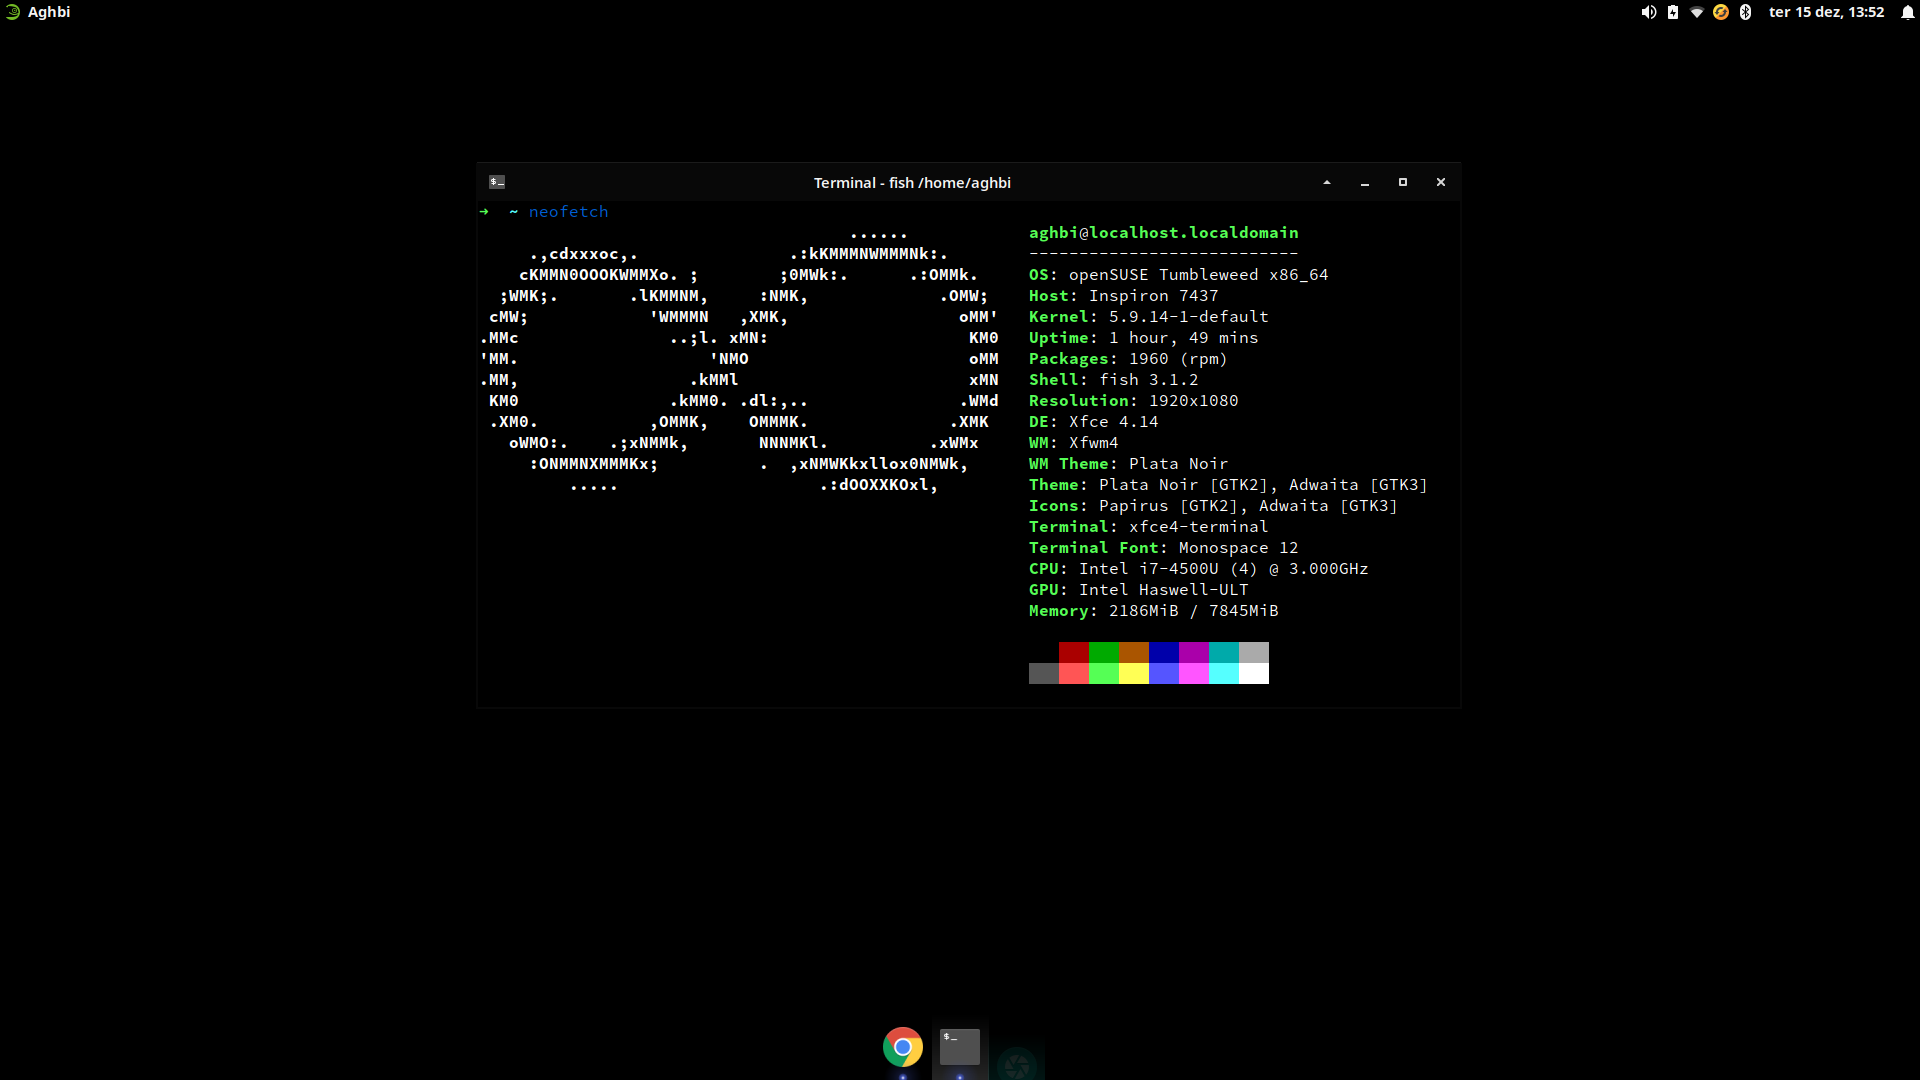This screenshot has height=1080, width=1920.
Task: Open the terminal window menu icon
Action: [497, 182]
